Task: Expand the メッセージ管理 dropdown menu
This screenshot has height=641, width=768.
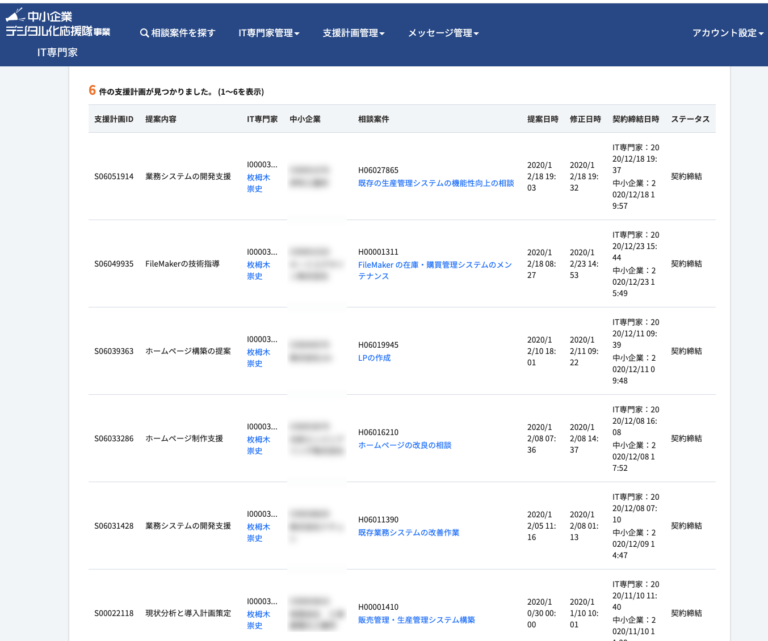Action: pyautogui.click(x=443, y=33)
